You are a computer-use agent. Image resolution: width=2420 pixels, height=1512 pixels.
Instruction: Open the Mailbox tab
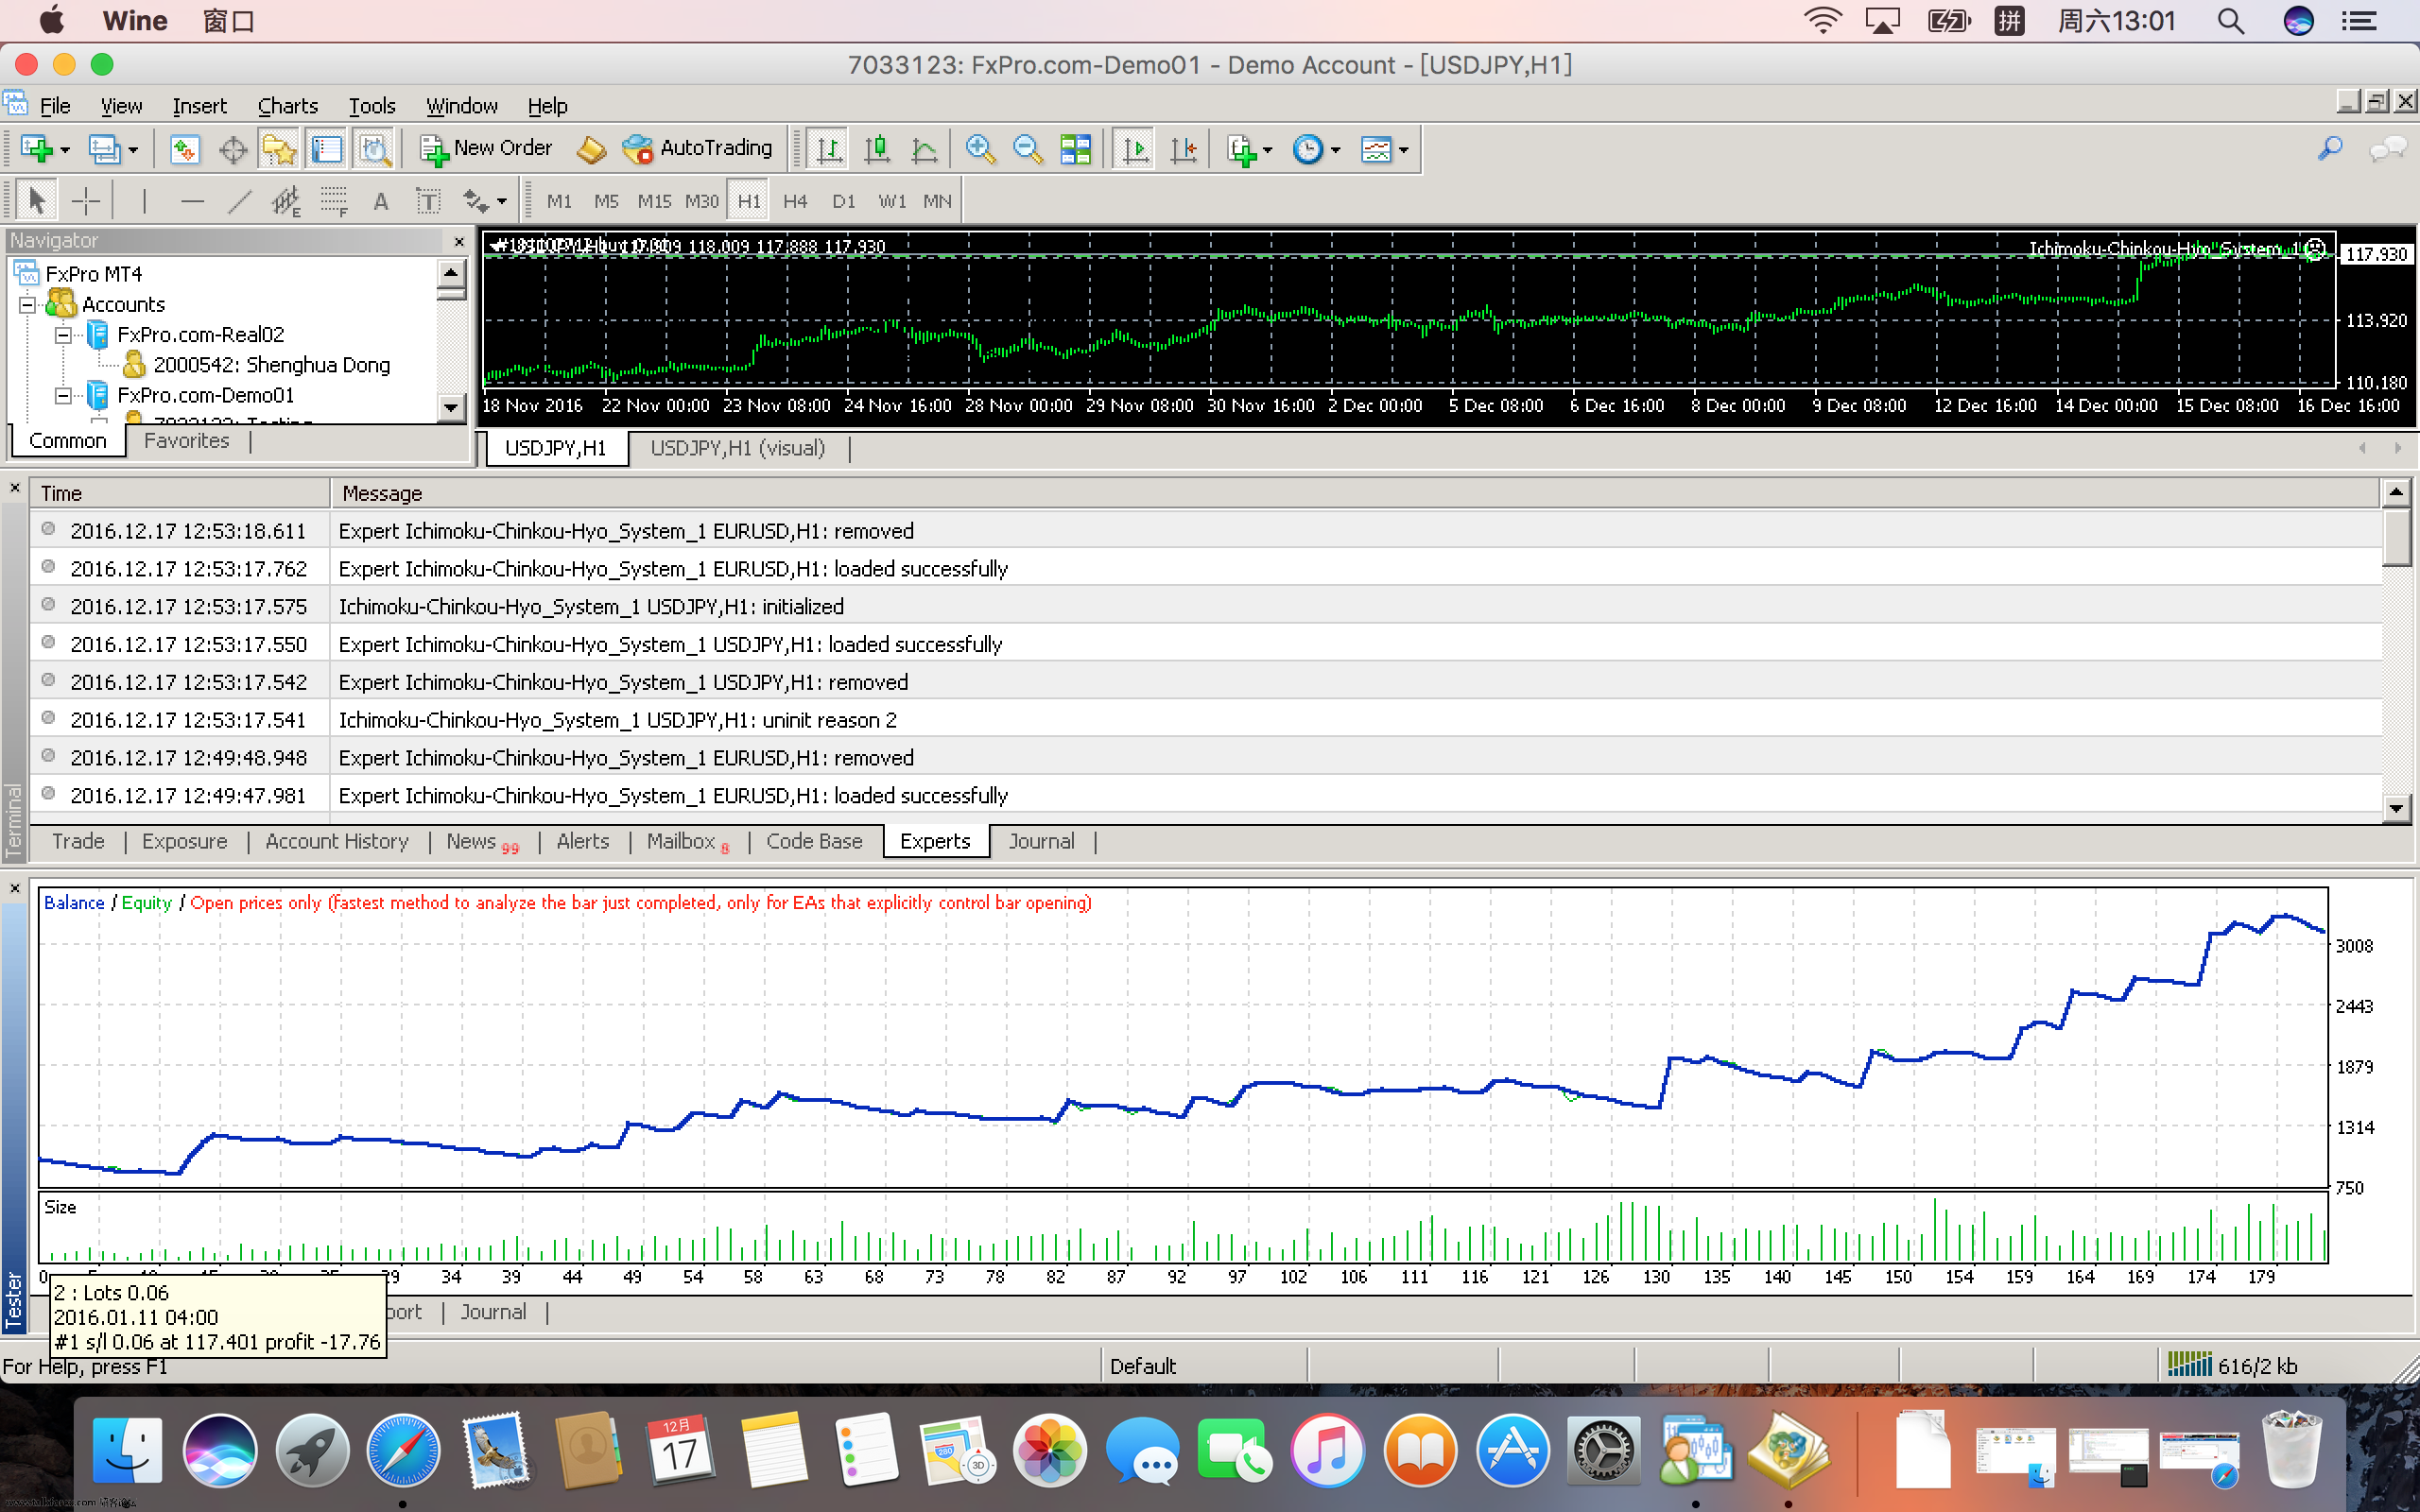tap(687, 841)
